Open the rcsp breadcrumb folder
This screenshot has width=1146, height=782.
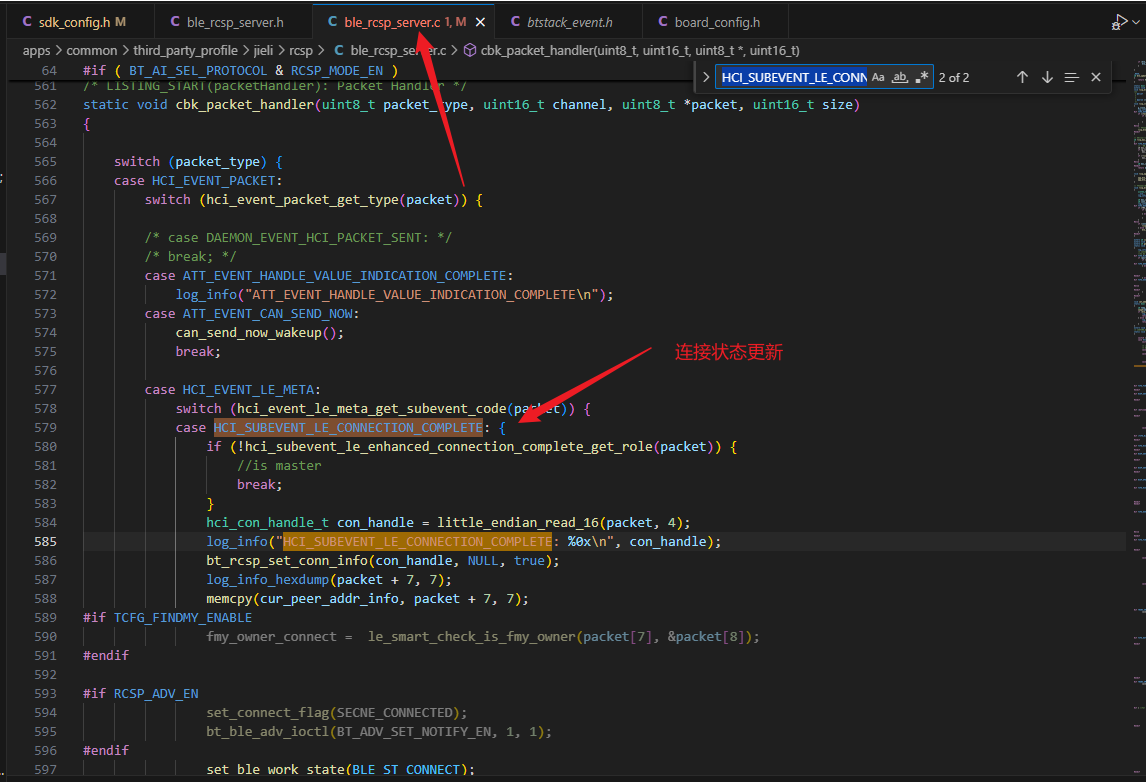tap(301, 50)
